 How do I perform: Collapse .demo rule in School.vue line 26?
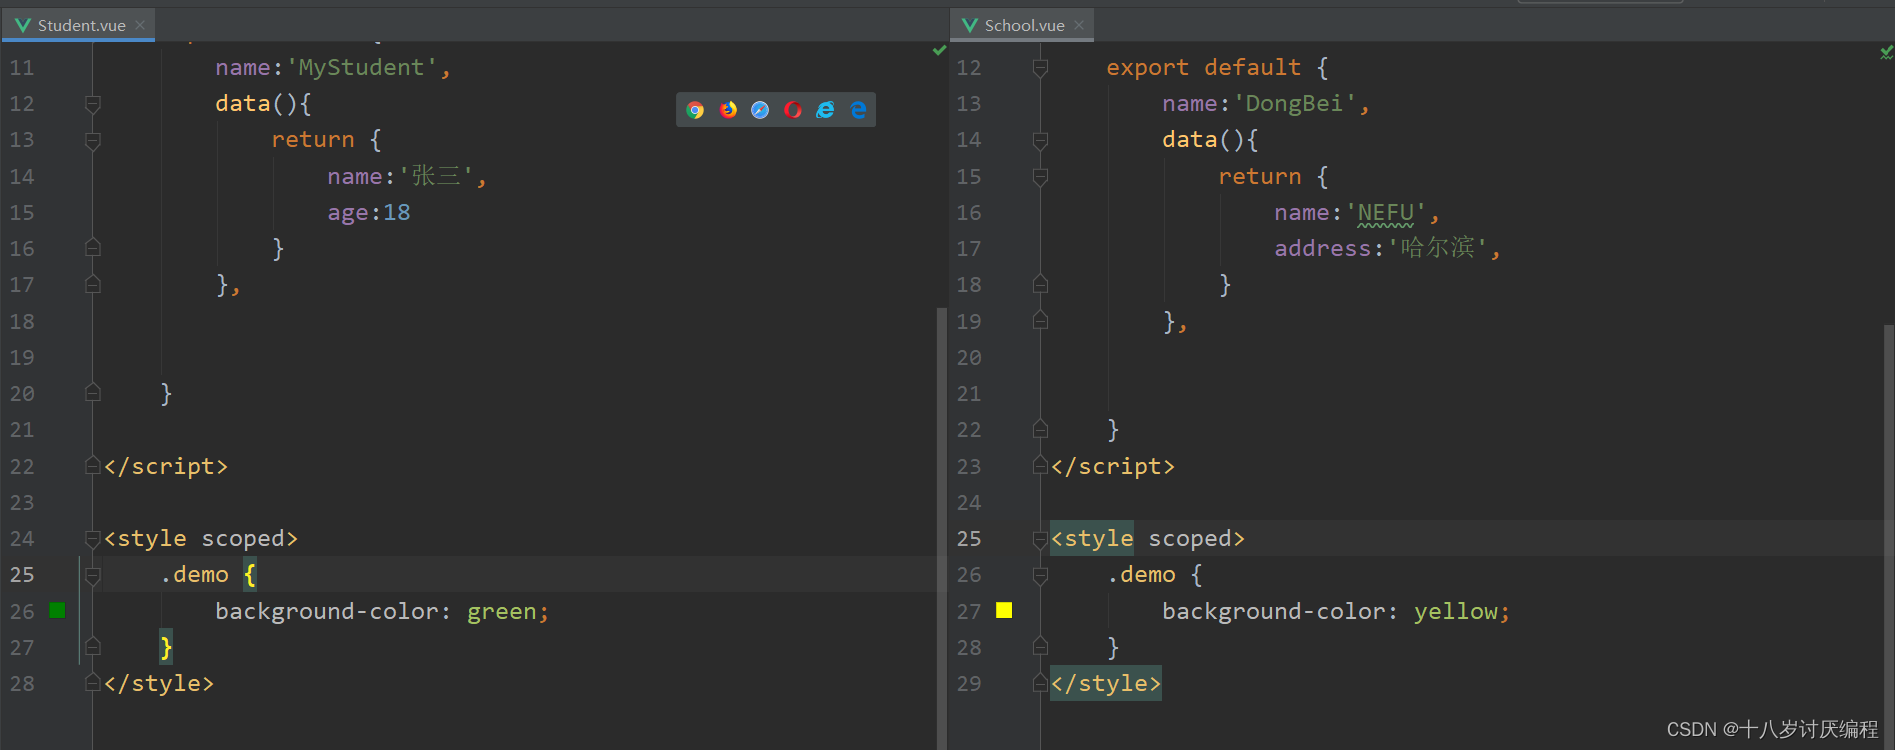[1040, 575]
